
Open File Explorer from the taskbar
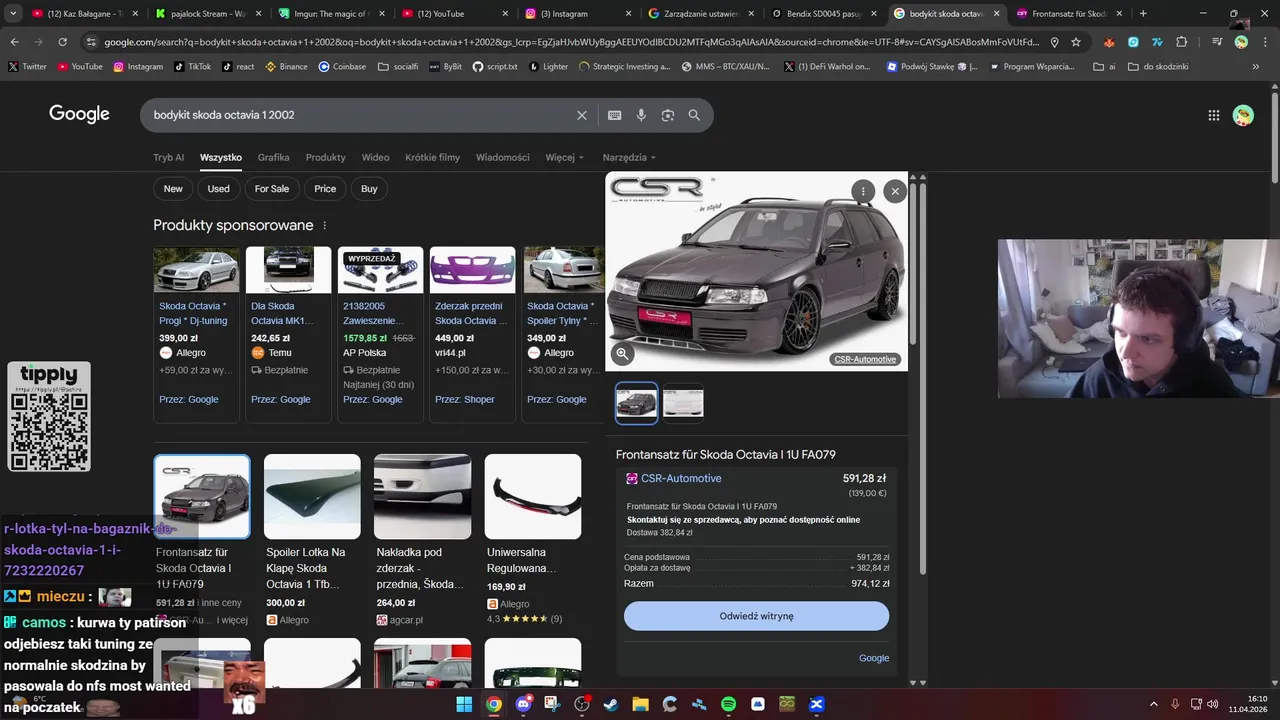pyautogui.click(x=640, y=704)
